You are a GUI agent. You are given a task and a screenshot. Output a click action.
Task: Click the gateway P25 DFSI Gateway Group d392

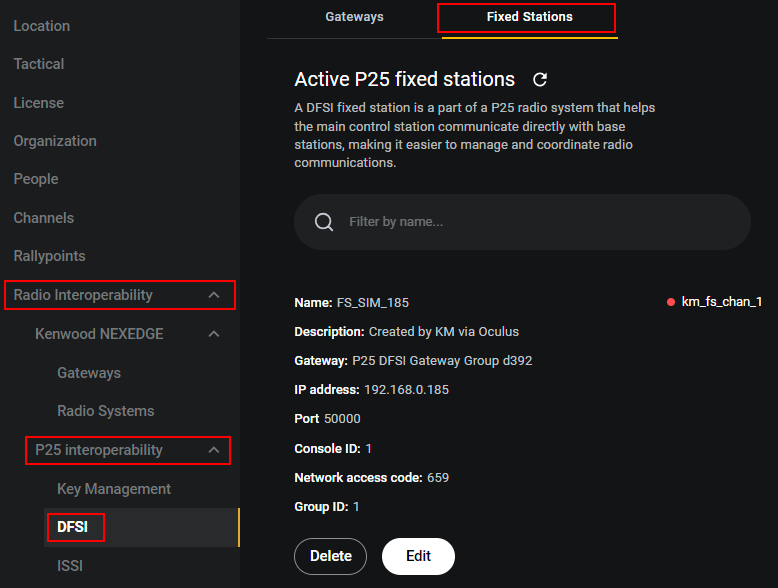pyautogui.click(x=442, y=361)
